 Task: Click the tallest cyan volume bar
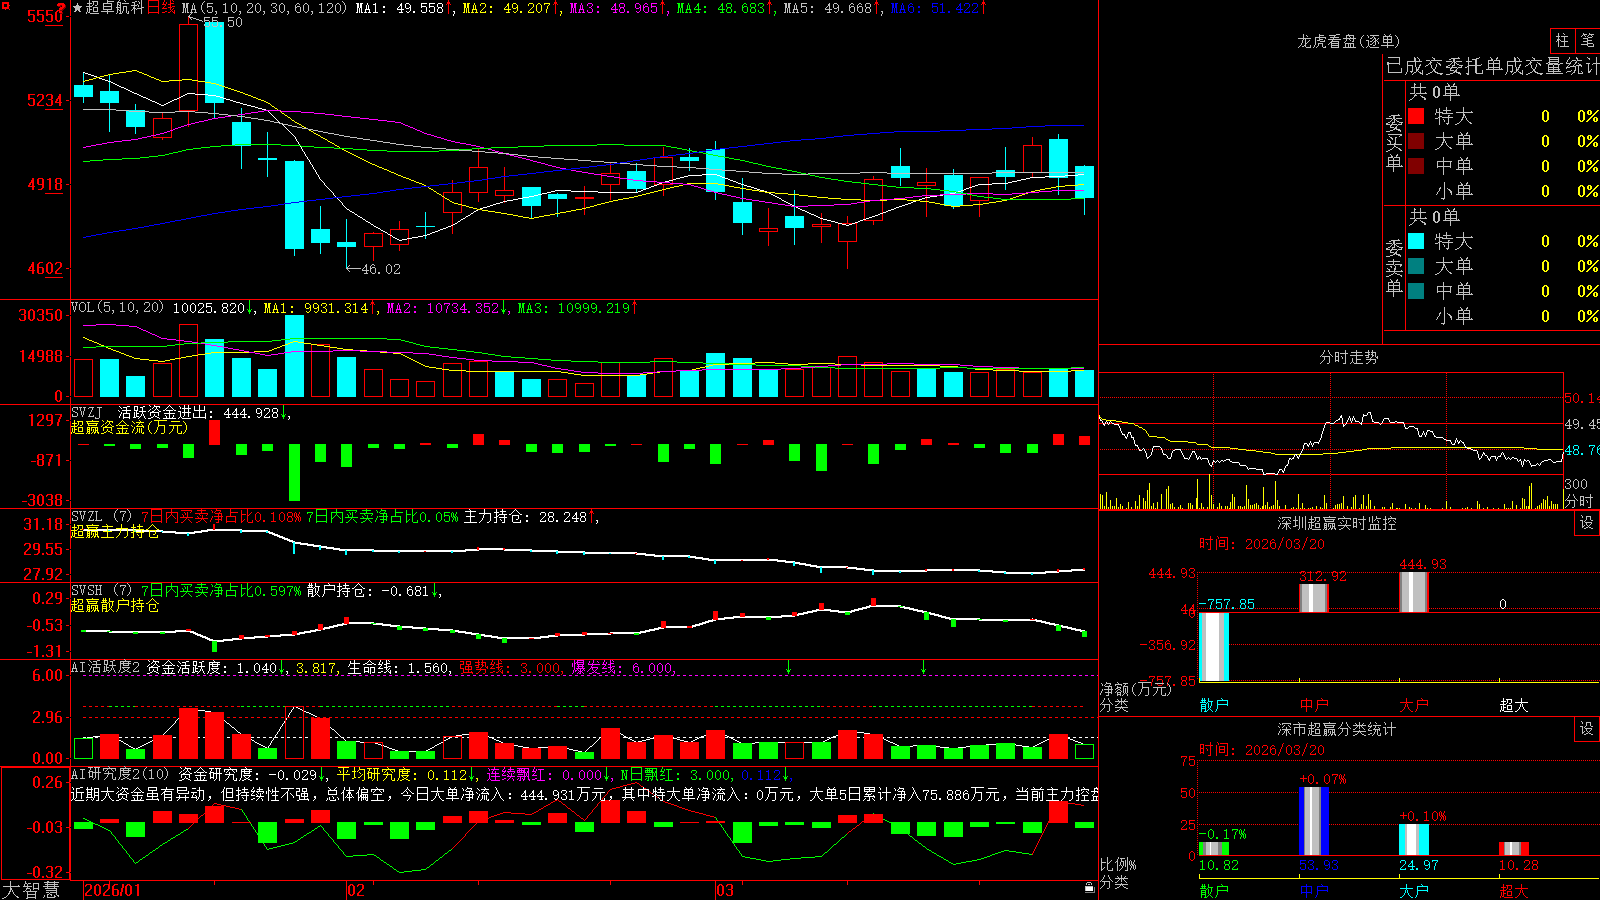(x=294, y=357)
